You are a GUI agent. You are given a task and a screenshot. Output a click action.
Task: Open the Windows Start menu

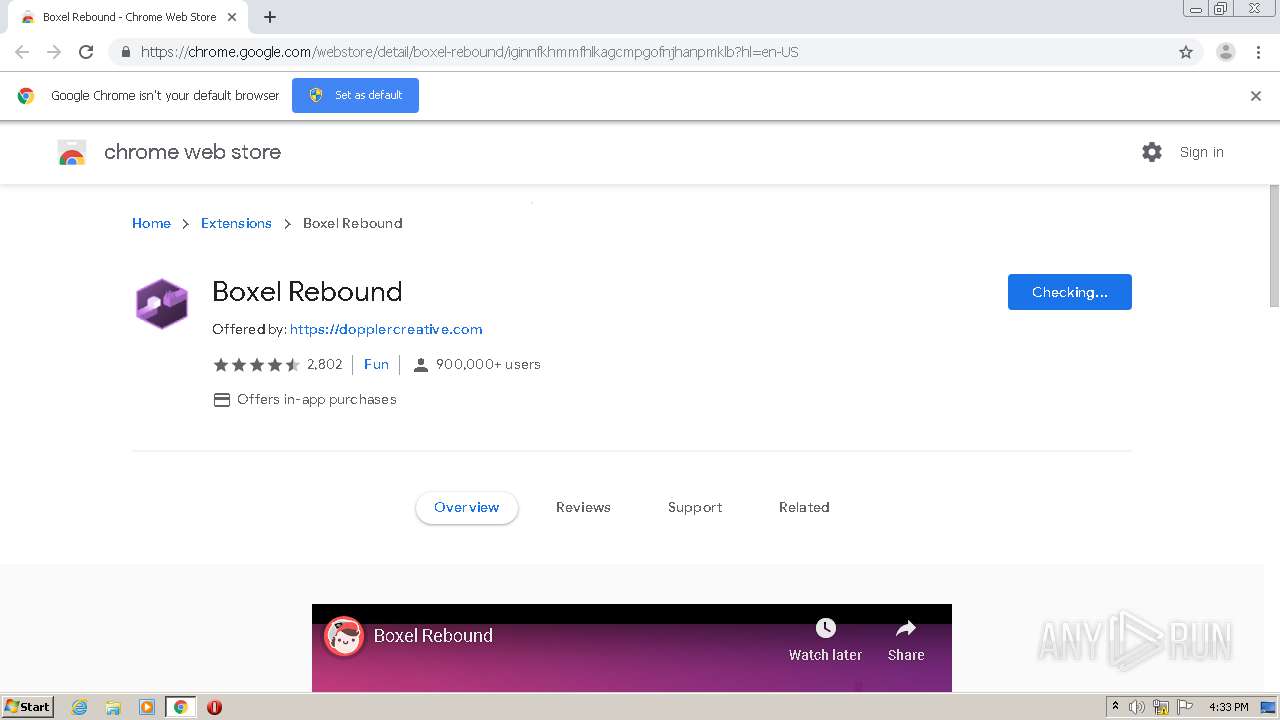coord(27,707)
